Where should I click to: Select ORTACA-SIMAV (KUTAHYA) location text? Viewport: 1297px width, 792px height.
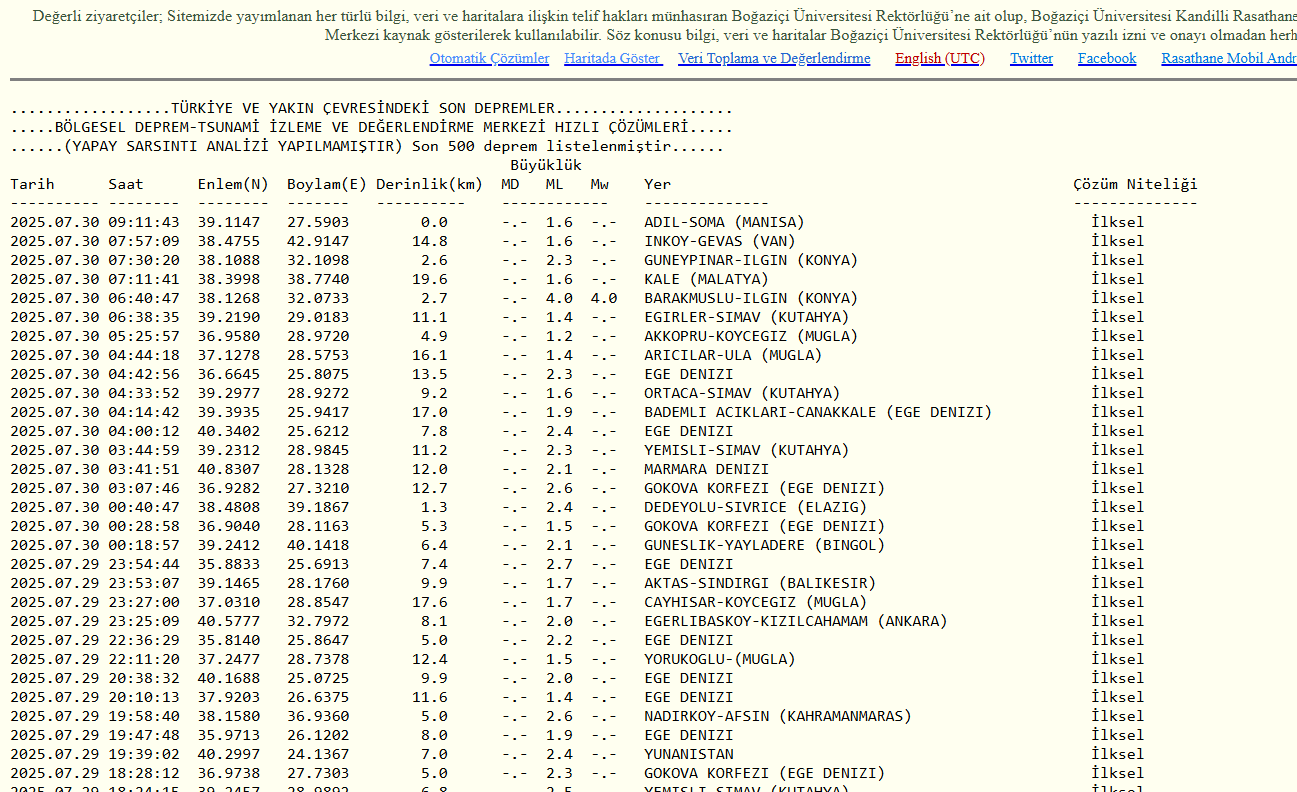point(742,393)
